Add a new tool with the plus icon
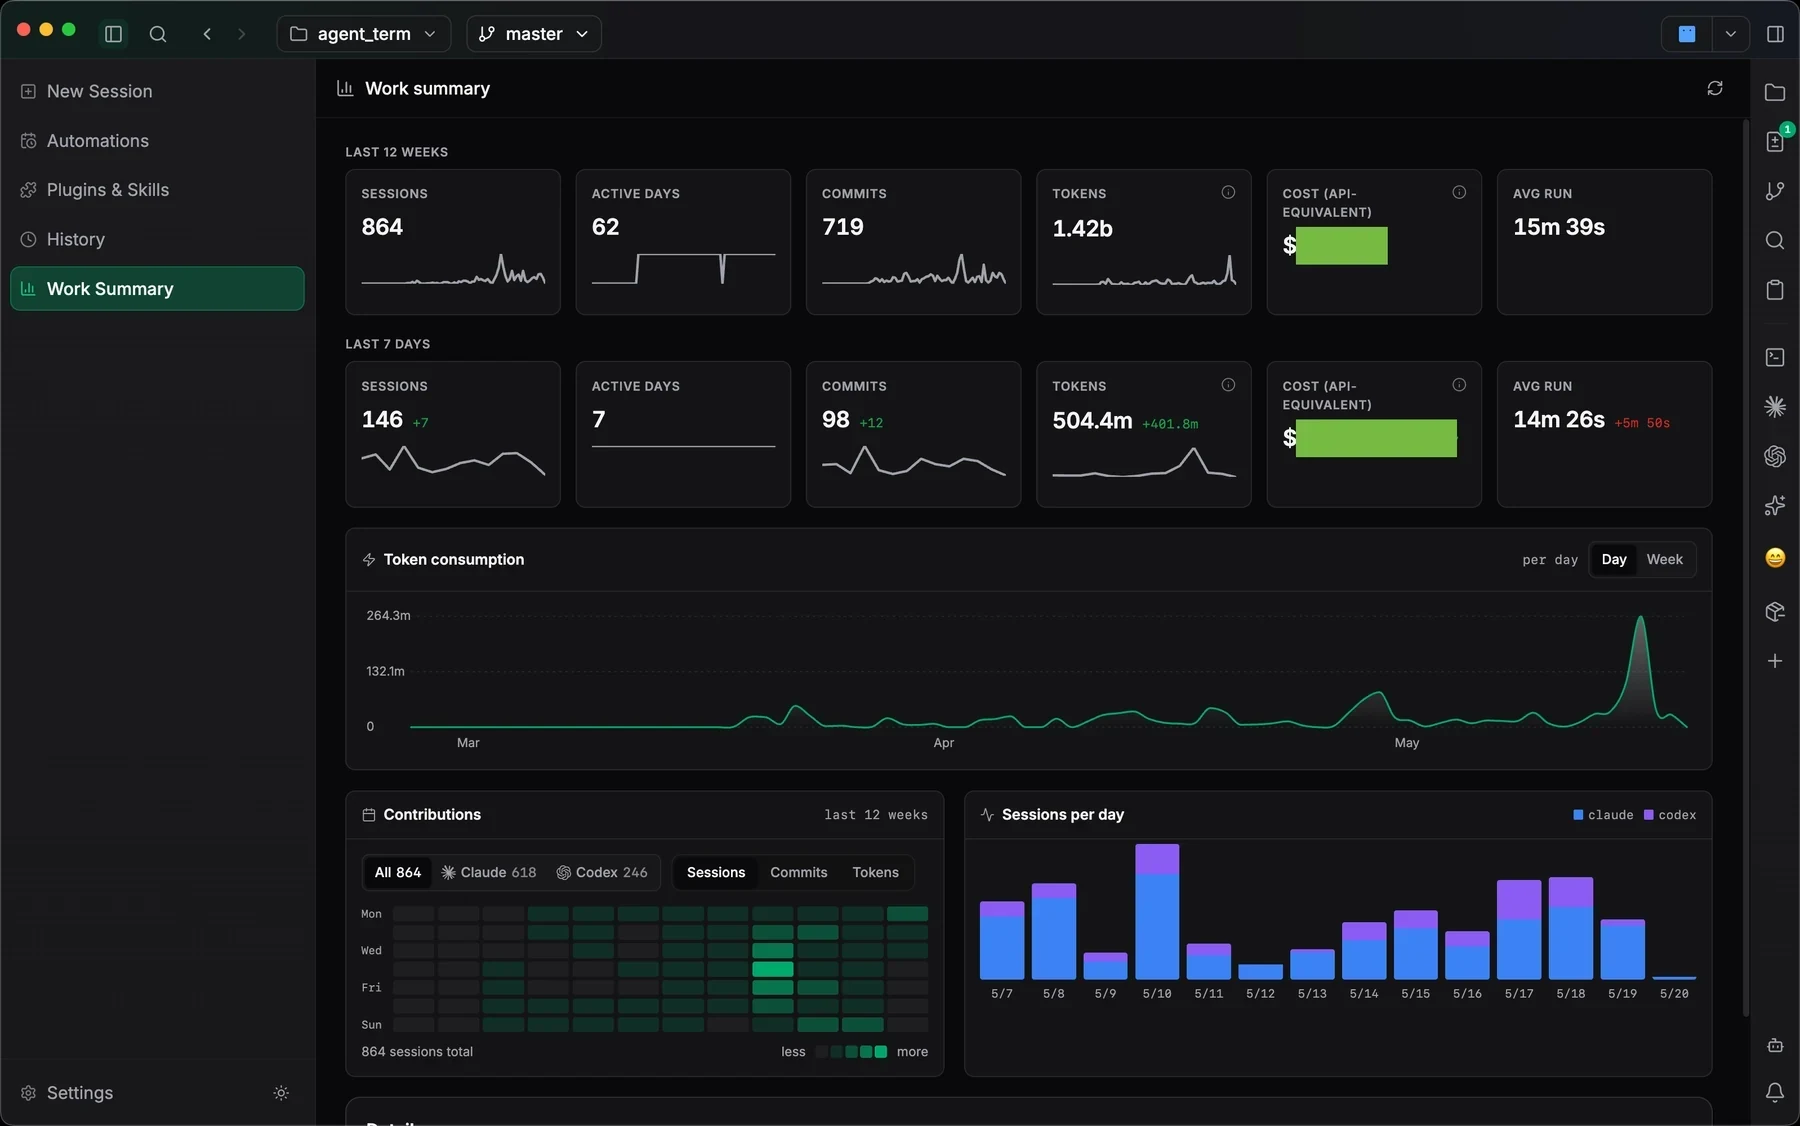The width and height of the screenshot is (1800, 1126). (1775, 661)
